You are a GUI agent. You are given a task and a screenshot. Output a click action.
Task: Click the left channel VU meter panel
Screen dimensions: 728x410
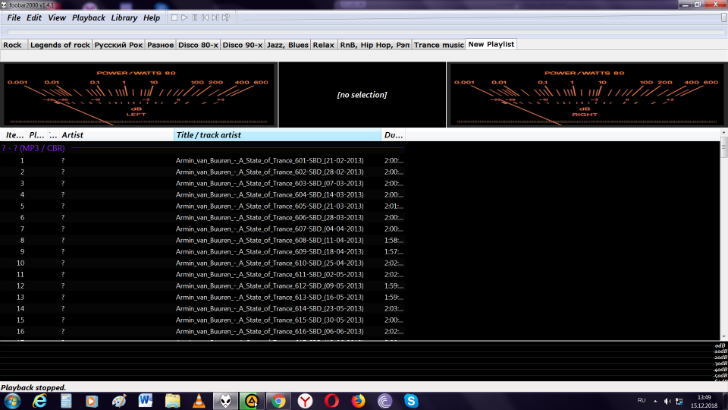(138, 95)
